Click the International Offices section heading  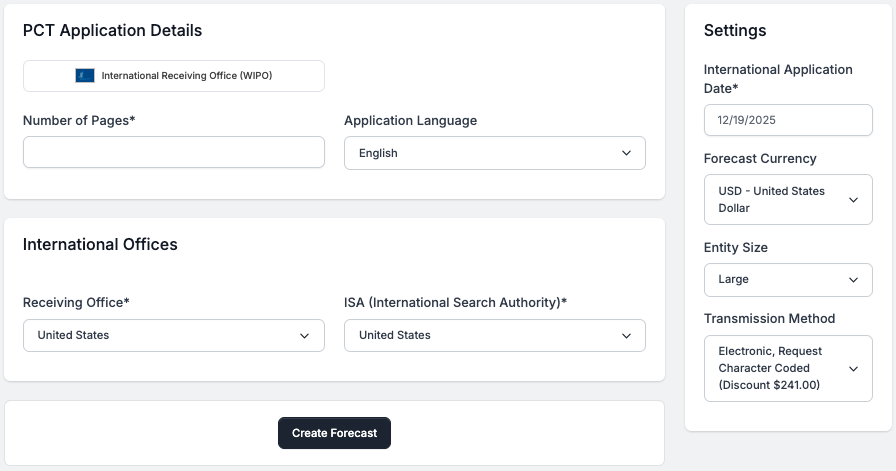(100, 244)
